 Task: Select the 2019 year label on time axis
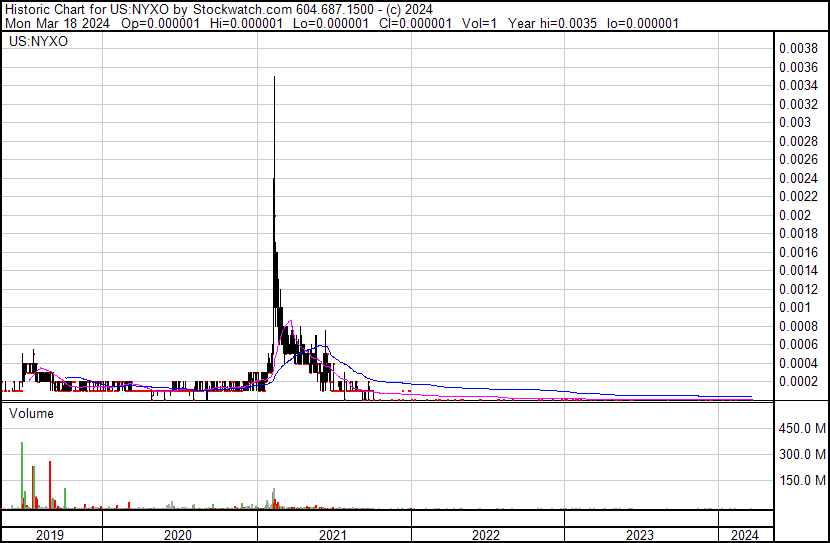(x=50, y=535)
